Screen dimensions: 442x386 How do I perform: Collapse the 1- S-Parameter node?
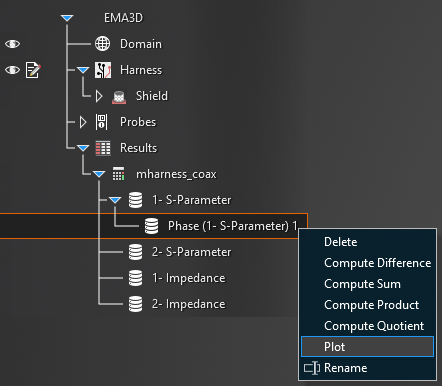pos(115,200)
